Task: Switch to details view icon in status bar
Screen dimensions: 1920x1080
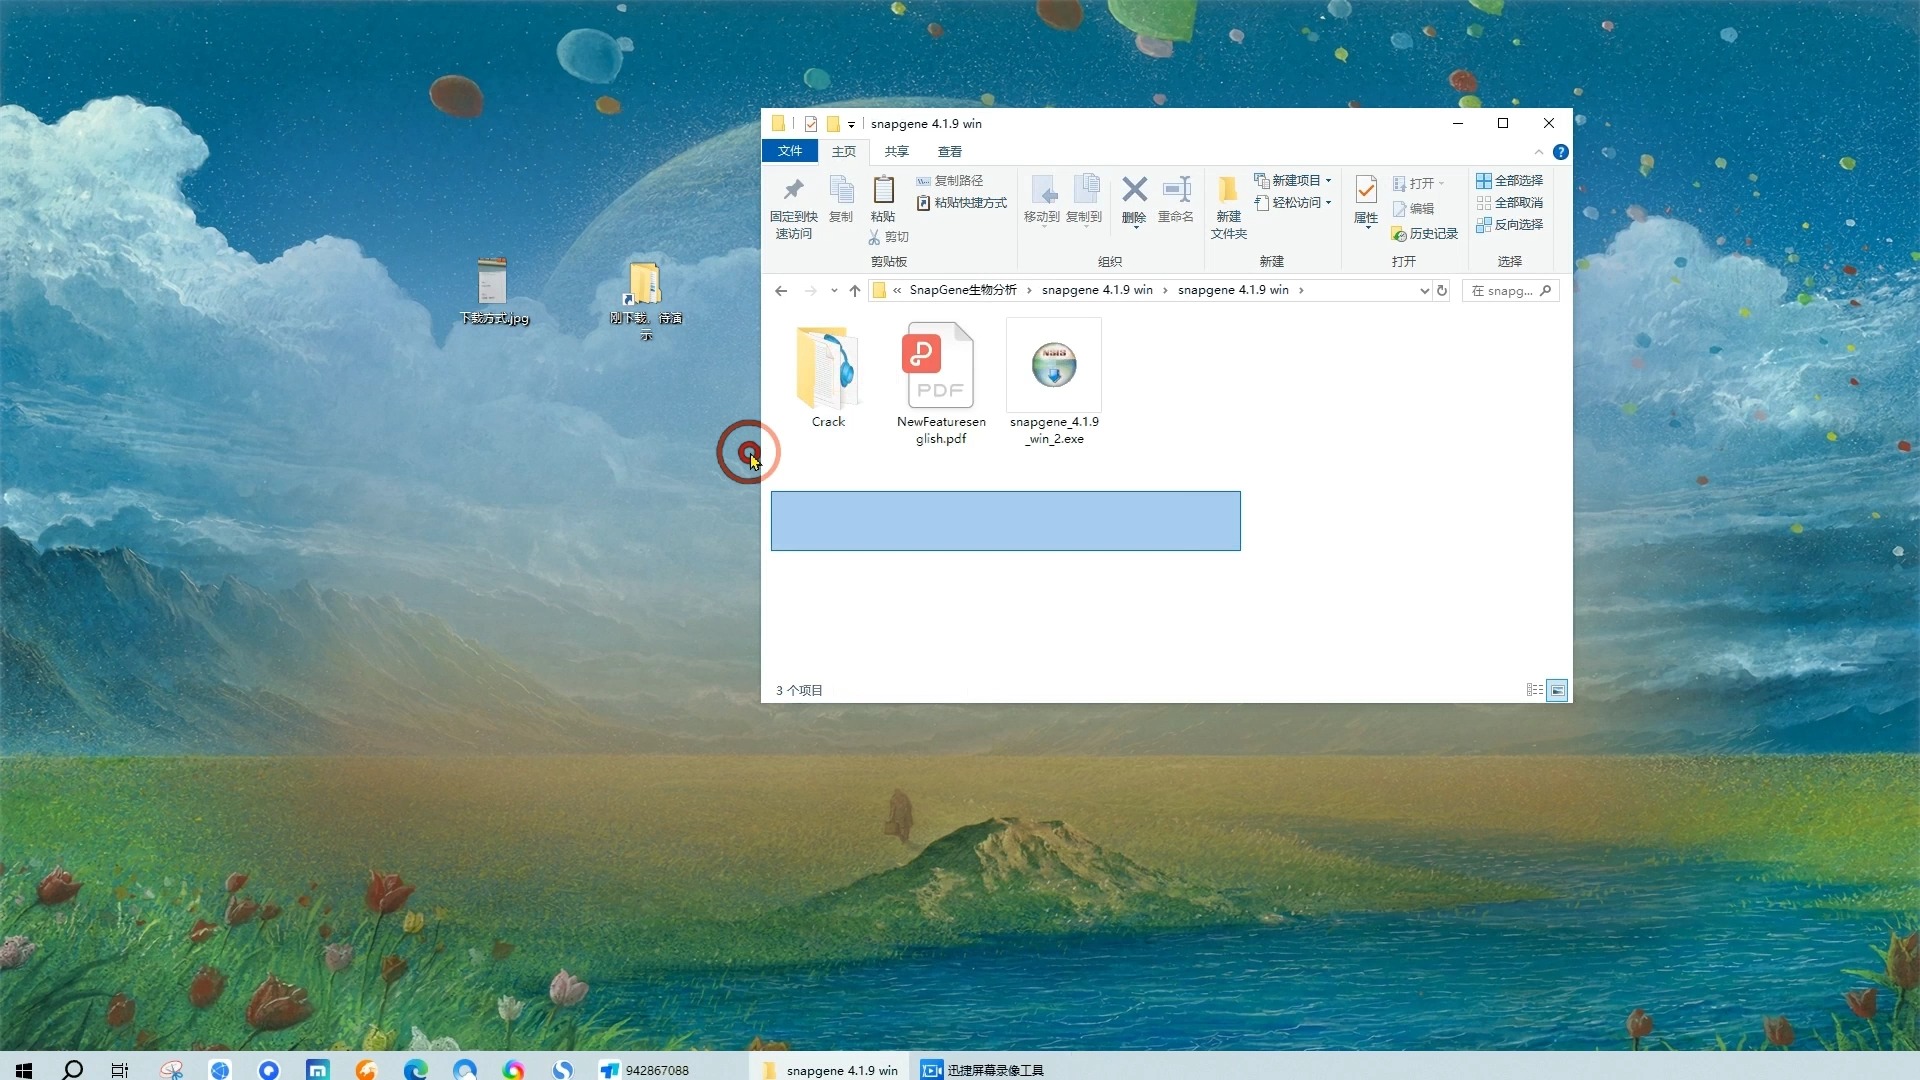Action: click(x=1535, y=690)
